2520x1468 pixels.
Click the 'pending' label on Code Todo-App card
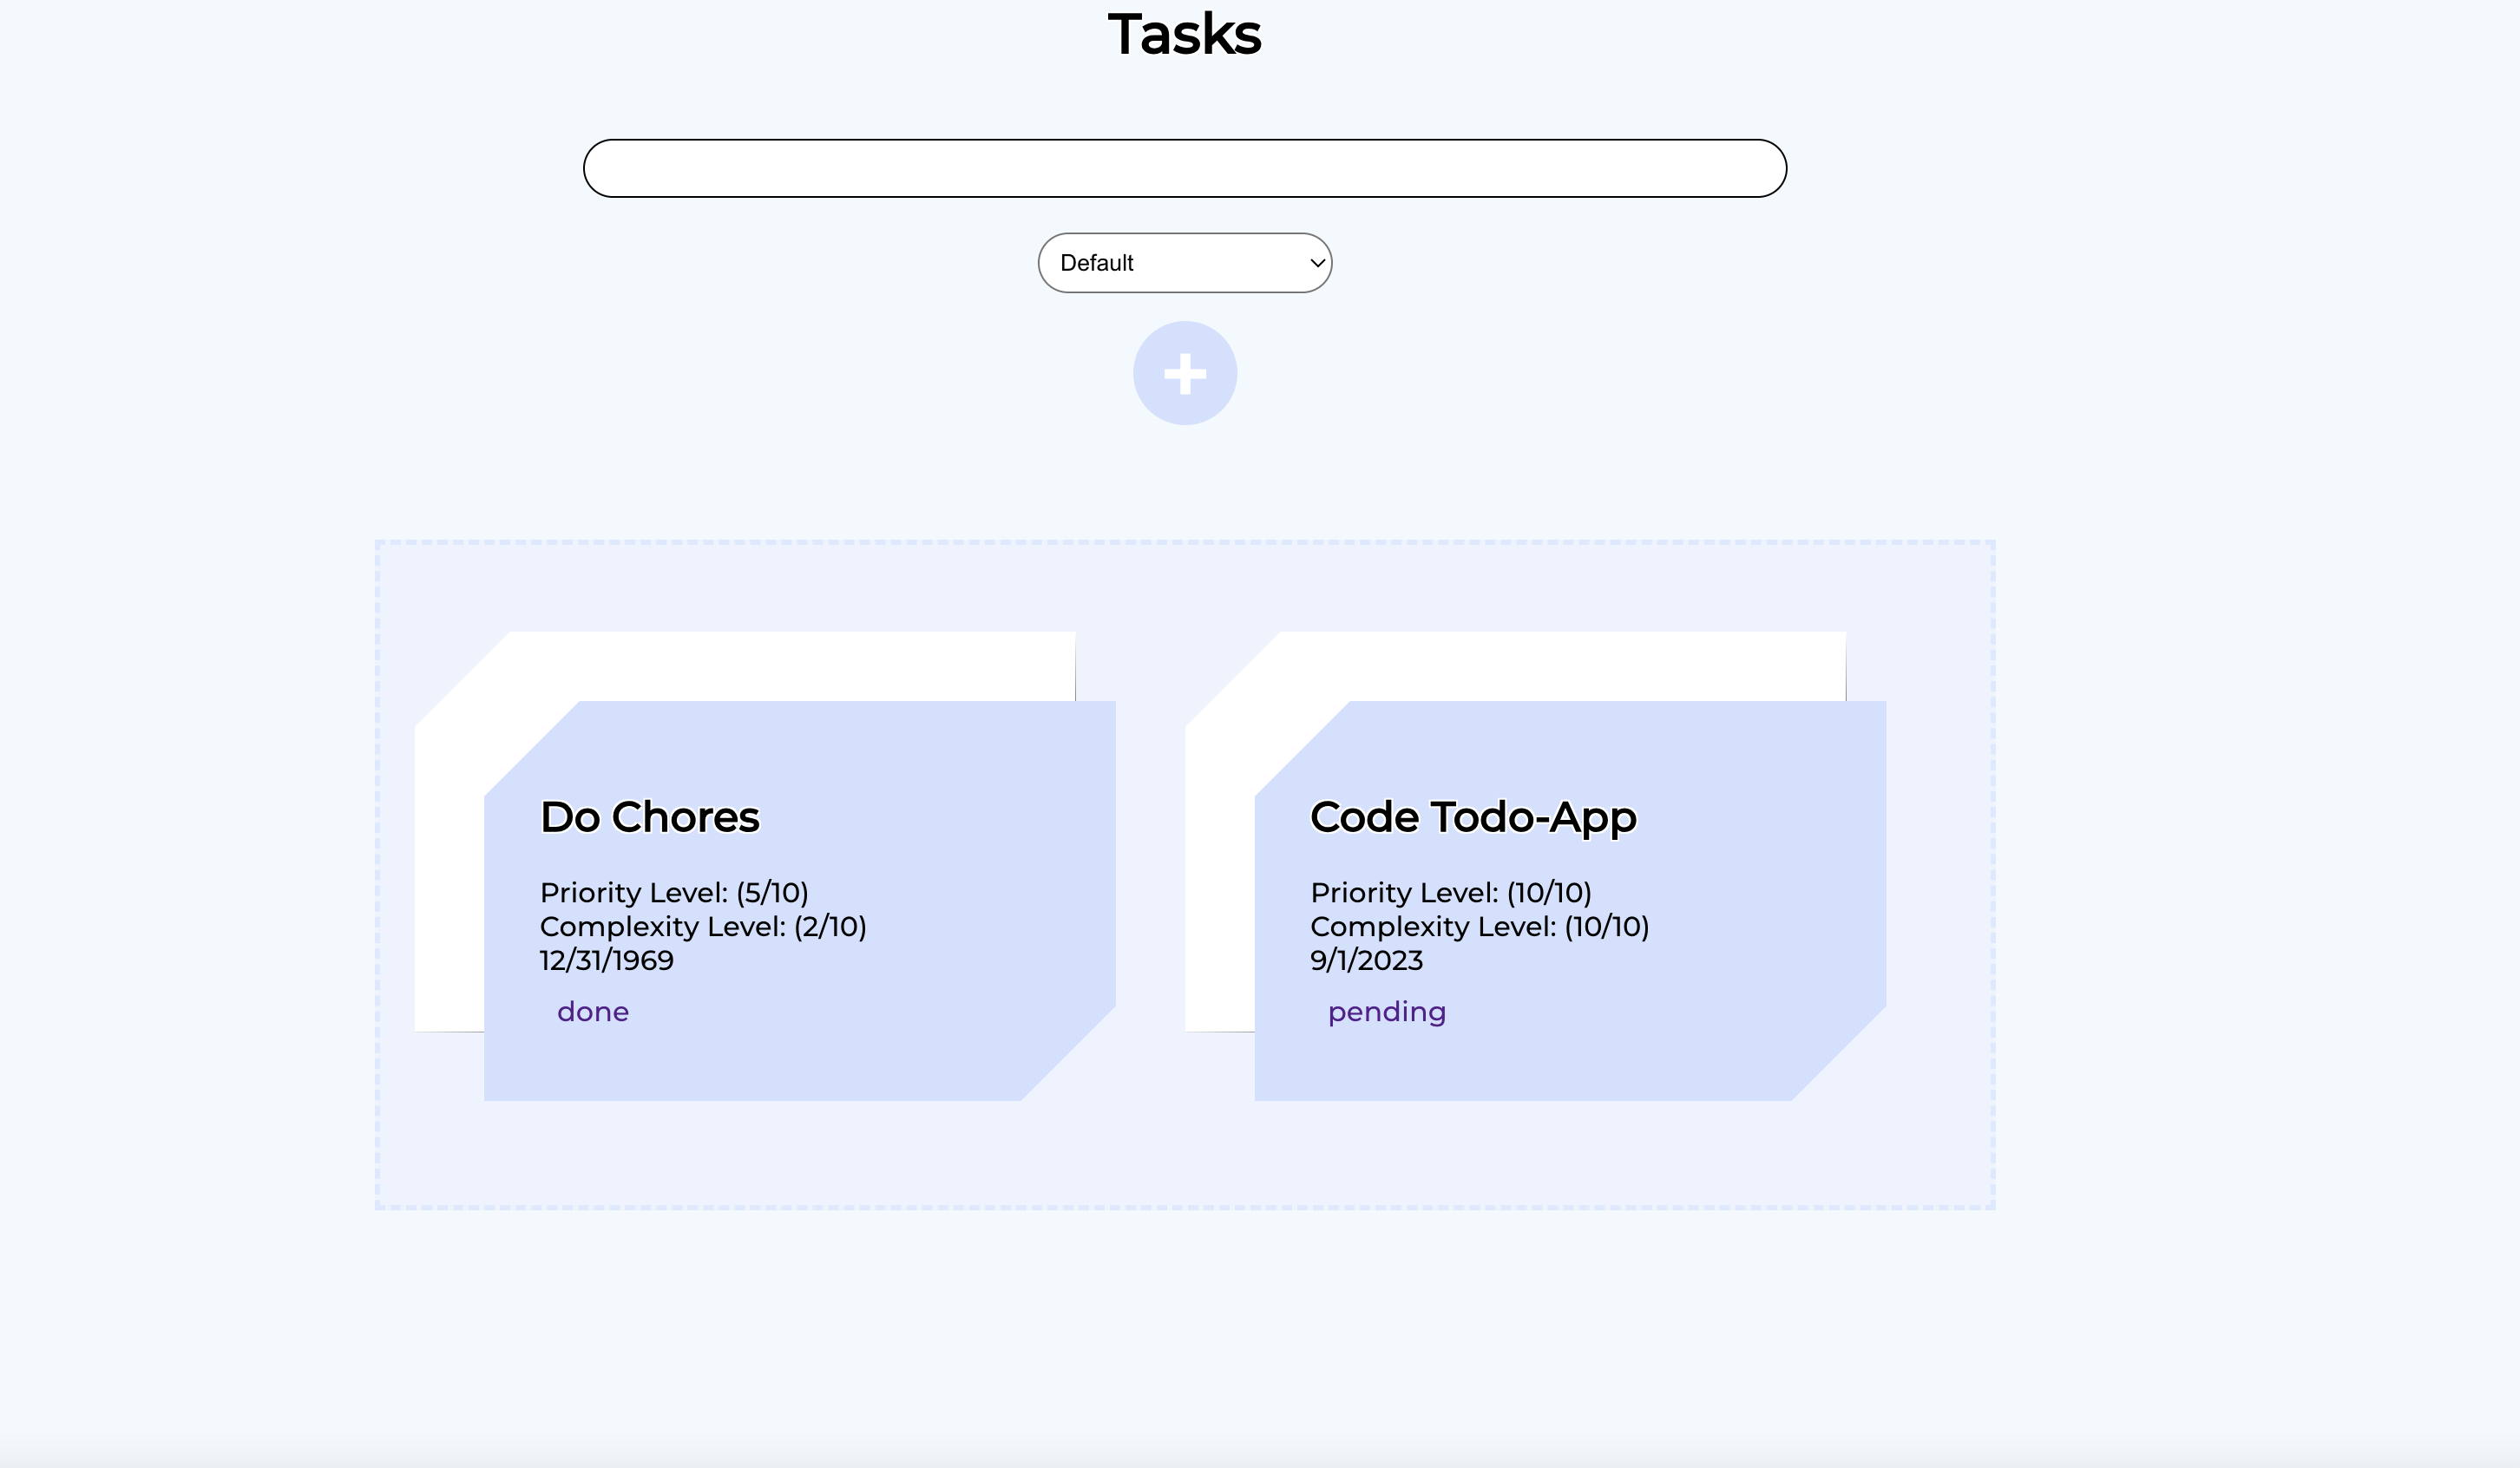[x=1386, y=1011]
